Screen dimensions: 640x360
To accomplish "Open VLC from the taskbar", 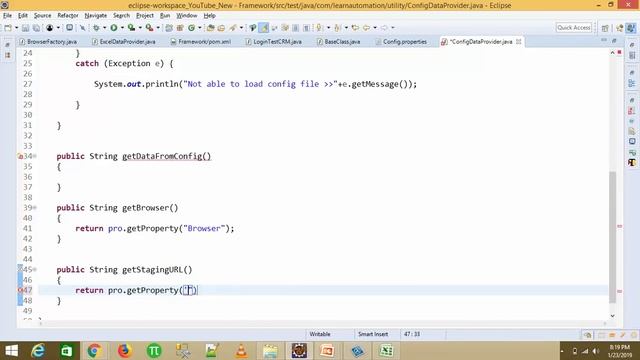I will [x=241, y=351].
